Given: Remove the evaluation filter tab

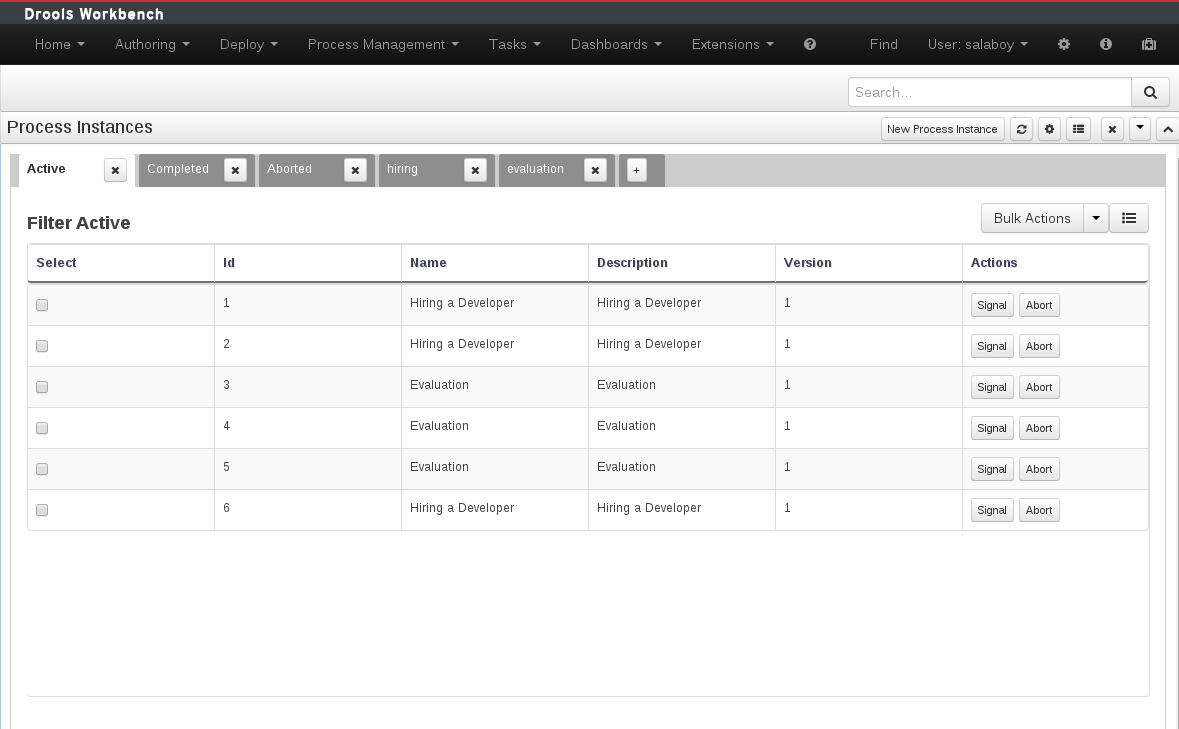Looking at the screenshot, I should (595, 171).
